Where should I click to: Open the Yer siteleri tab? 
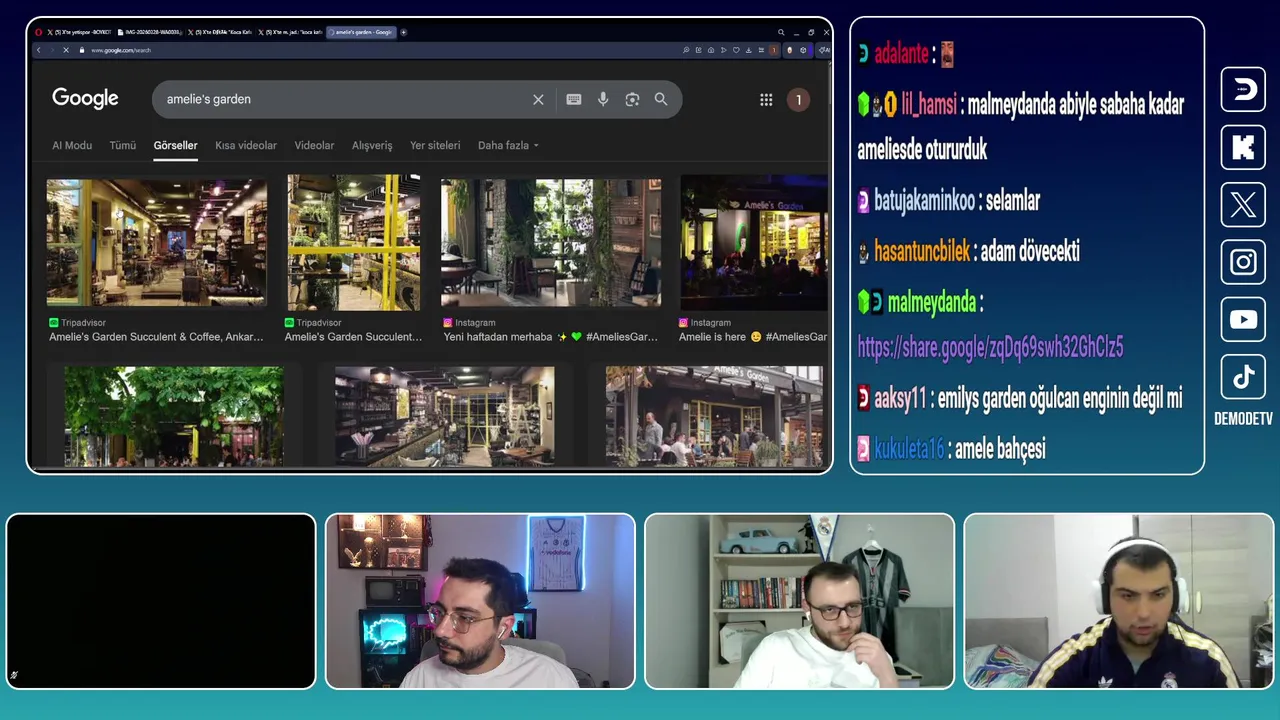[435, 145]
